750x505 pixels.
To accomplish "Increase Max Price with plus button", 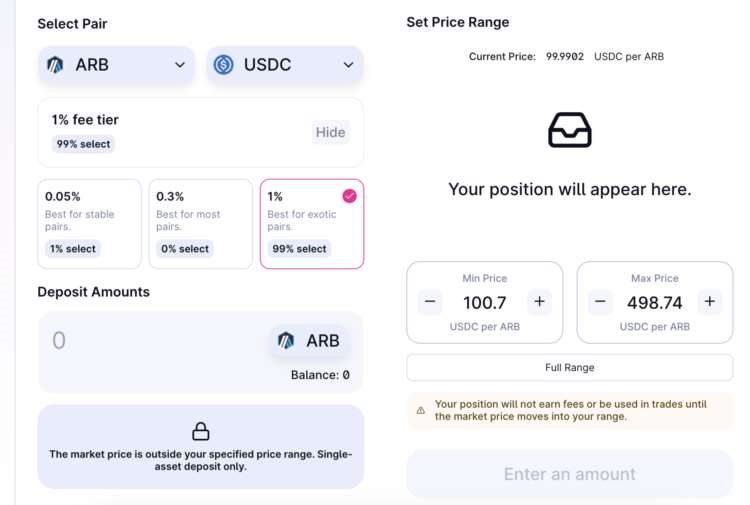I will pos(709,301).
